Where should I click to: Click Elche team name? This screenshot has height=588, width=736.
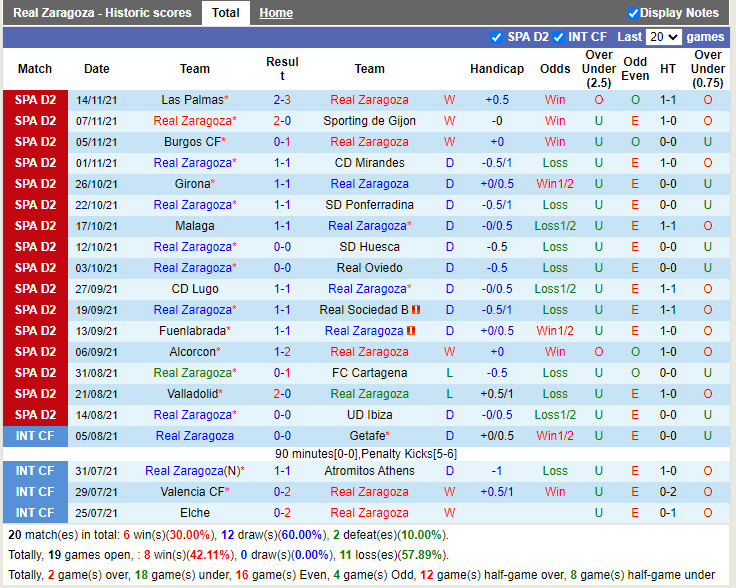tap(194, 513)
